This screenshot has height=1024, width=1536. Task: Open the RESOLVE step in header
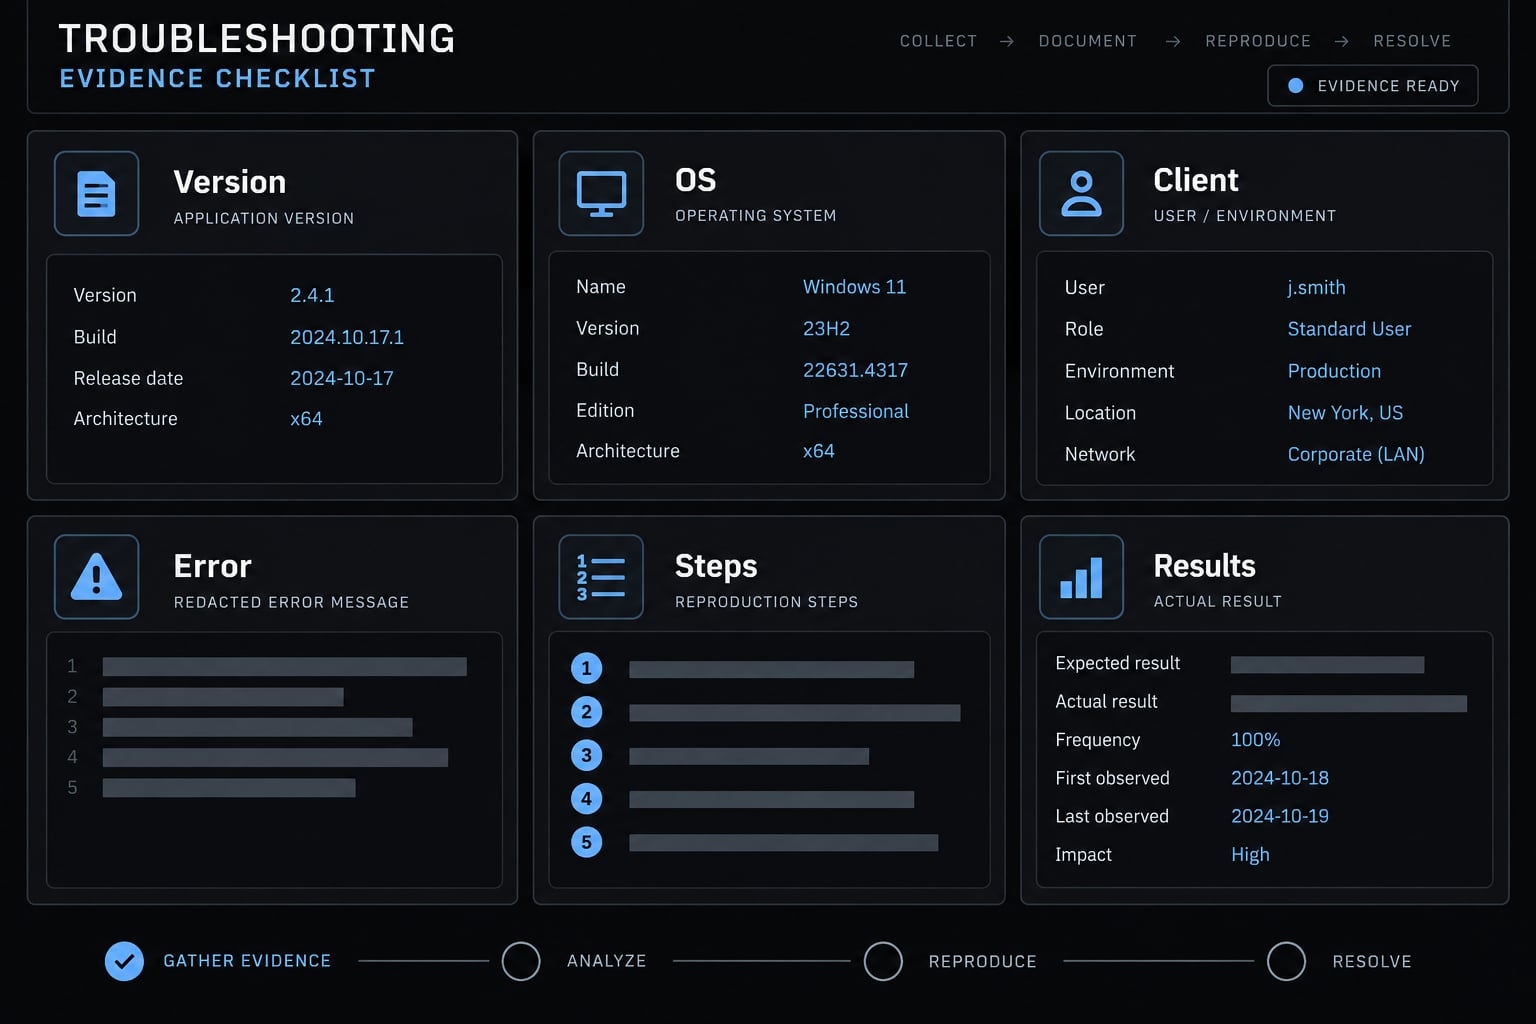[x=1412, y=41]
